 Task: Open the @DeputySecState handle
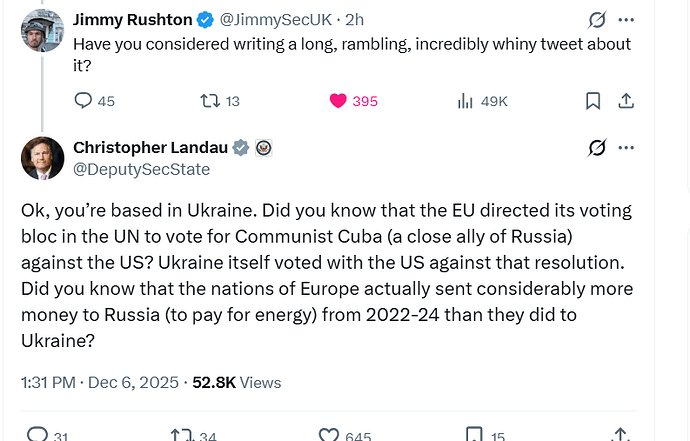[x=142, y=169]
